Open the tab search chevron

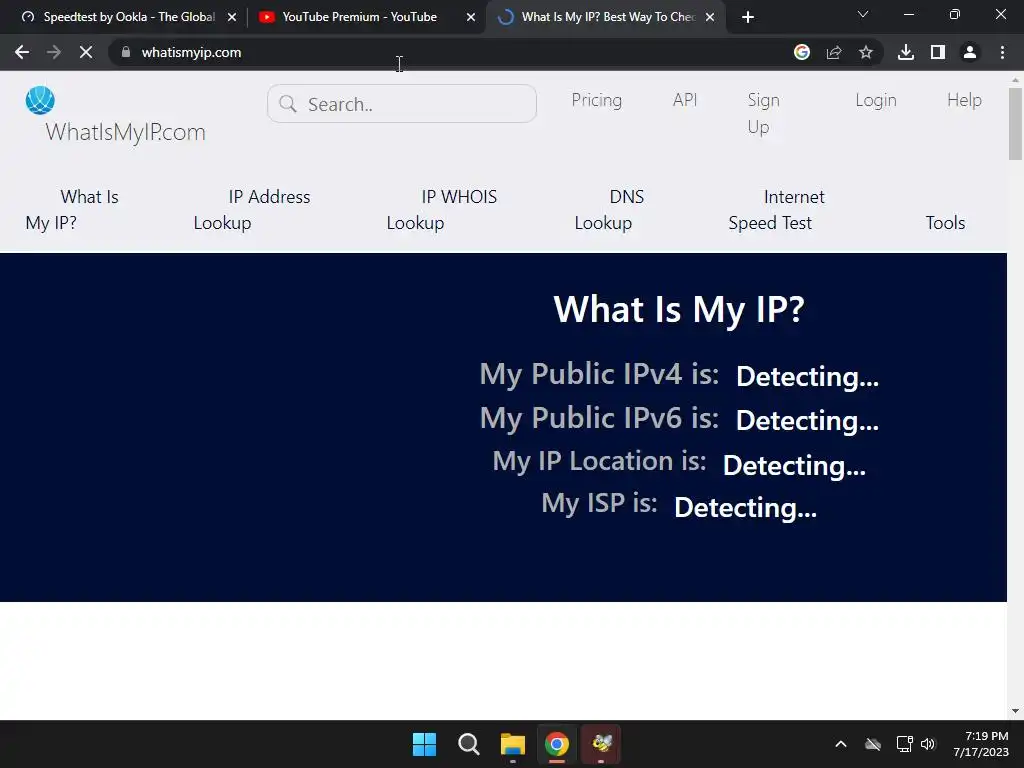tap(863, 14)
